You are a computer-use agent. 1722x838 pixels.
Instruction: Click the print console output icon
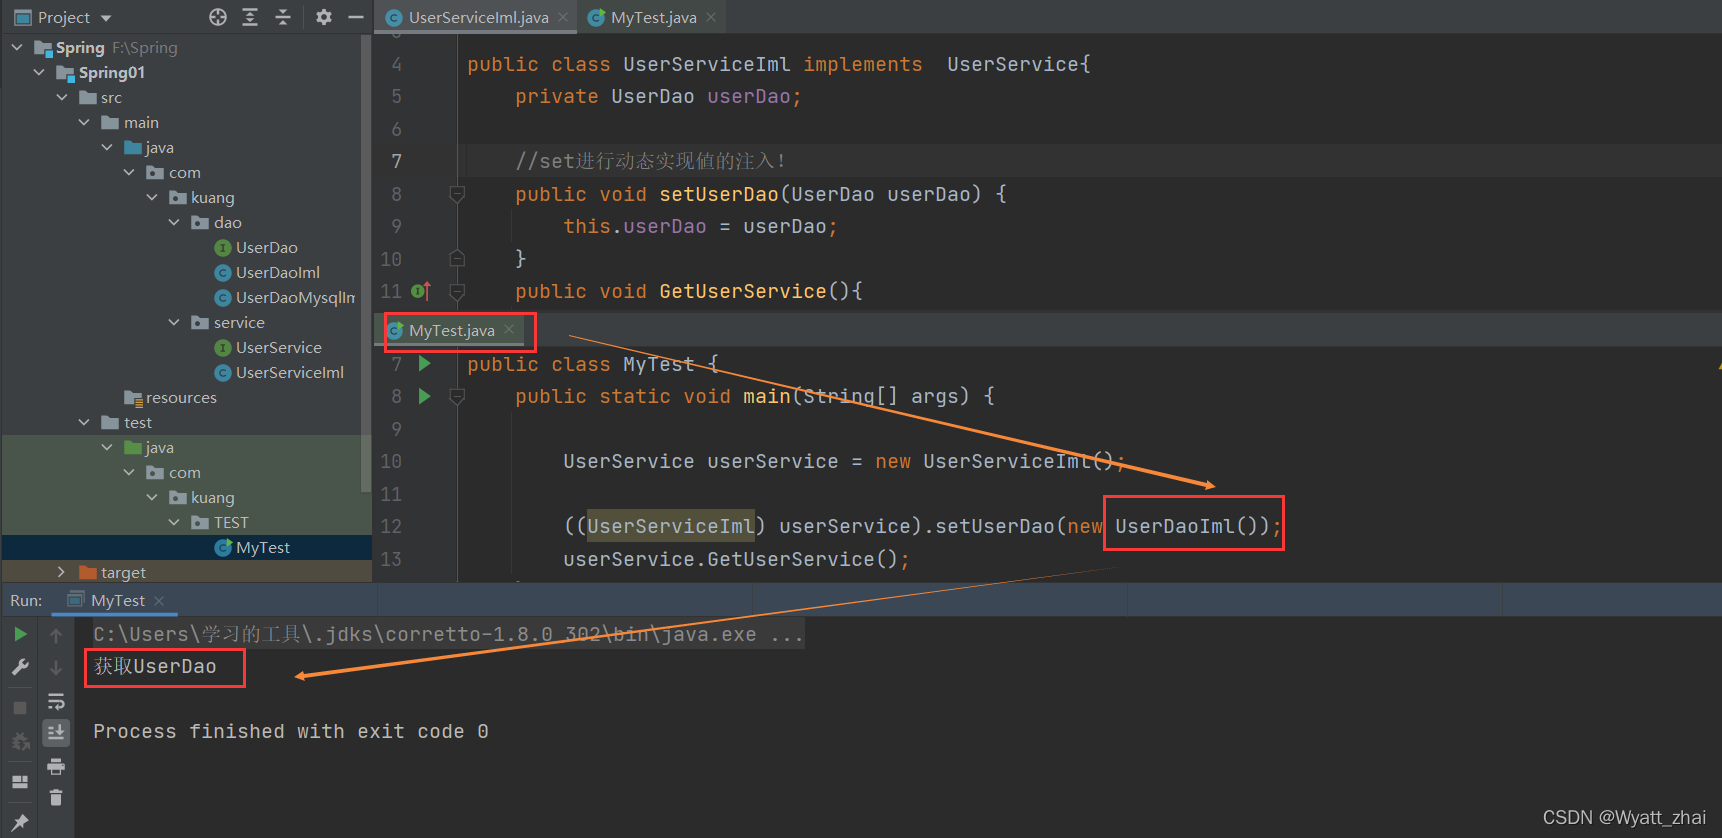[56, 766]
